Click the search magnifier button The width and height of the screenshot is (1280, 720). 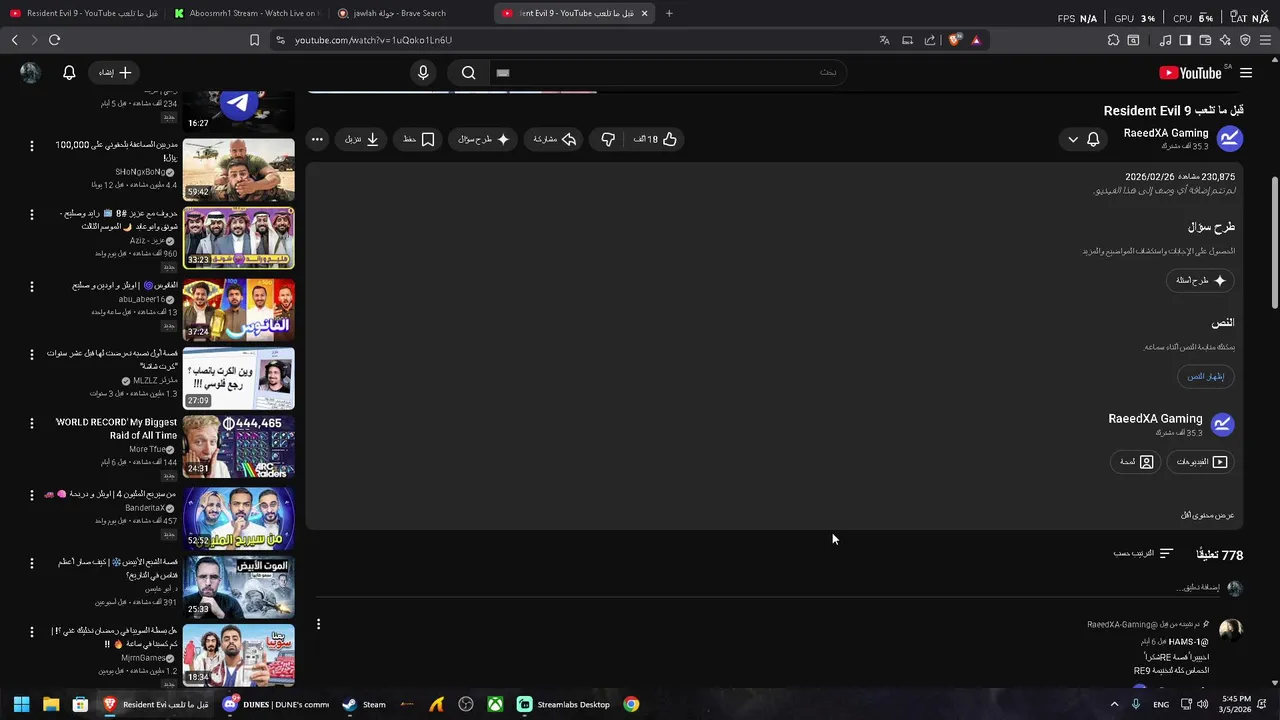click(x=468, y=73)
